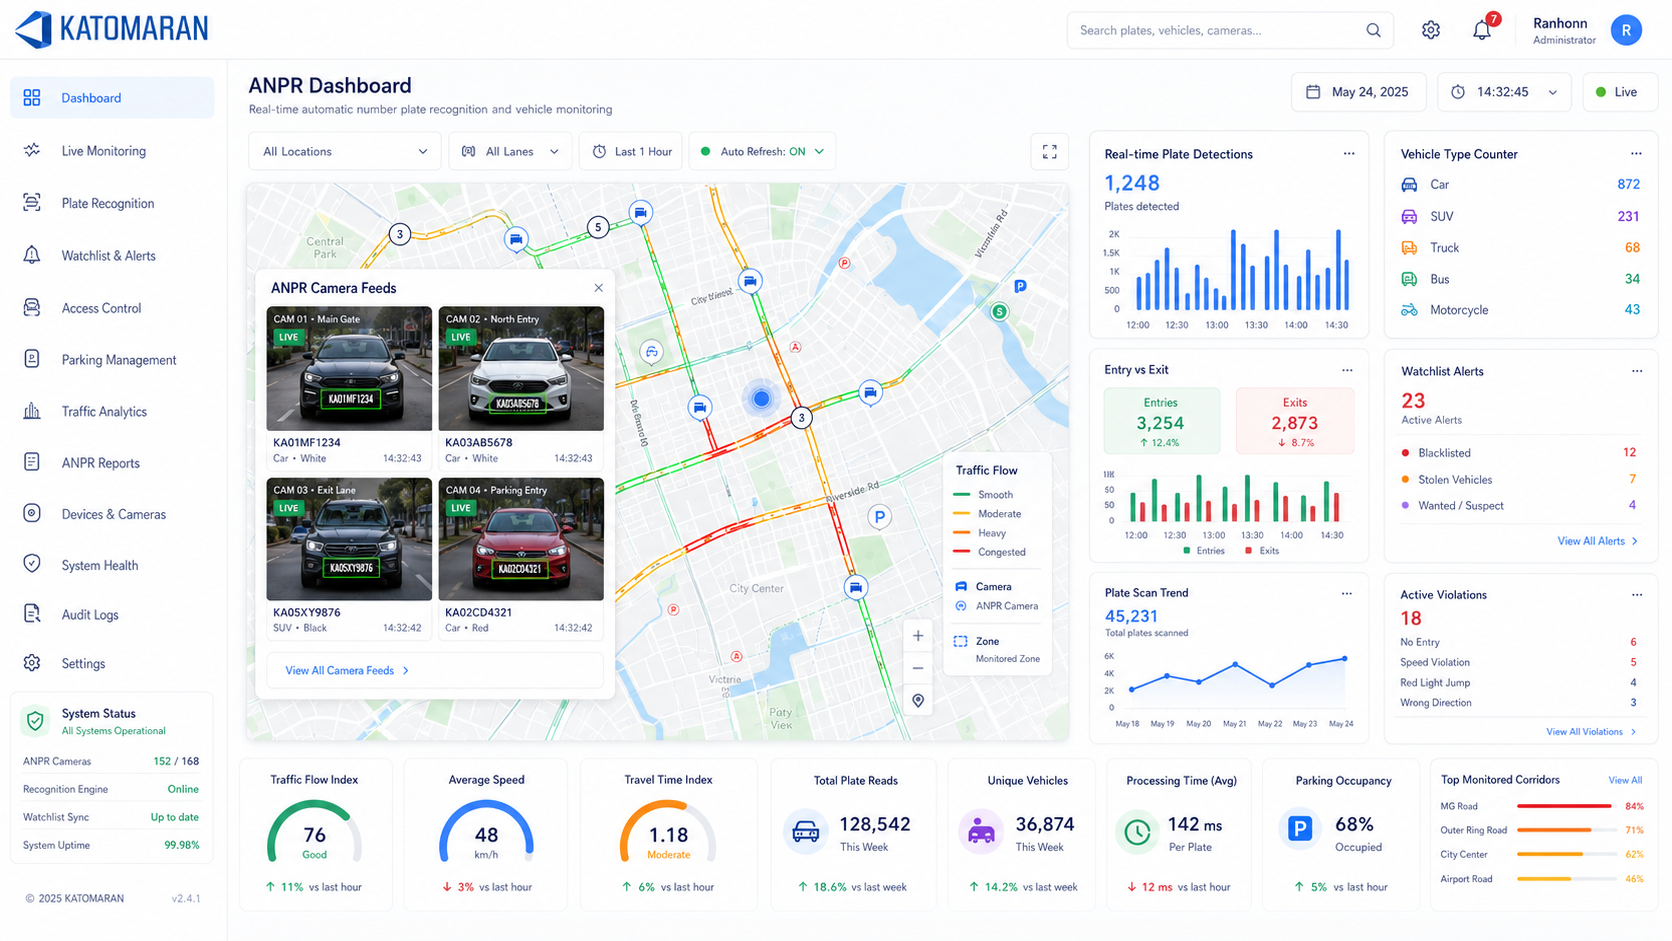Click the Motorcycle icon in Vehicle Type Counter

point(1409,310)
